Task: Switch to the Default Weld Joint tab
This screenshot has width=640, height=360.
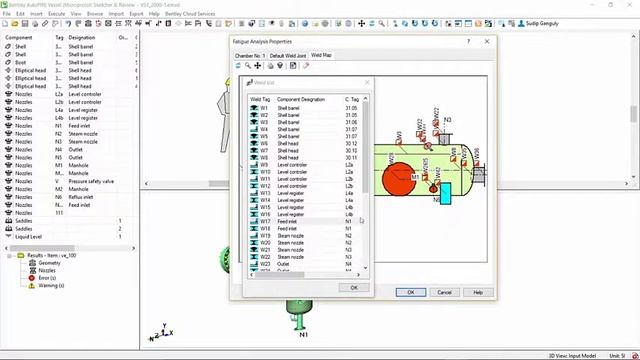Action: [287, 56]
